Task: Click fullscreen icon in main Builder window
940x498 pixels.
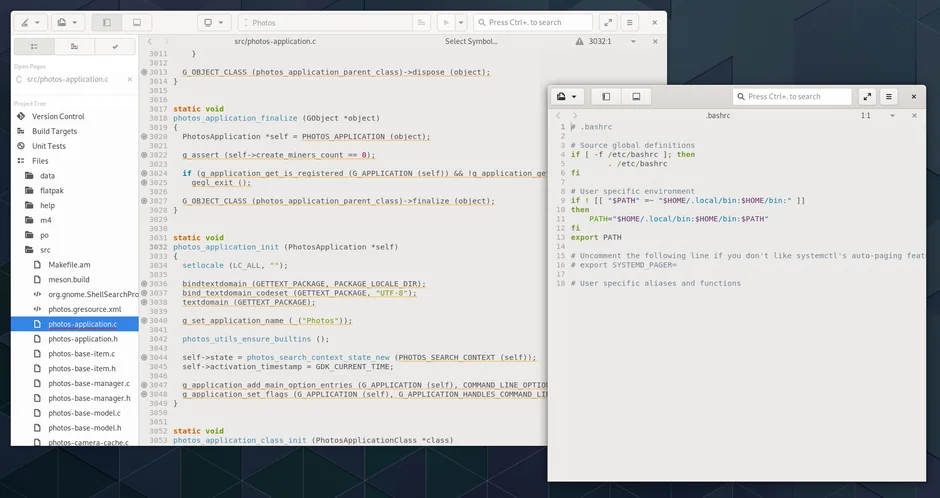Action: point(608,22)
